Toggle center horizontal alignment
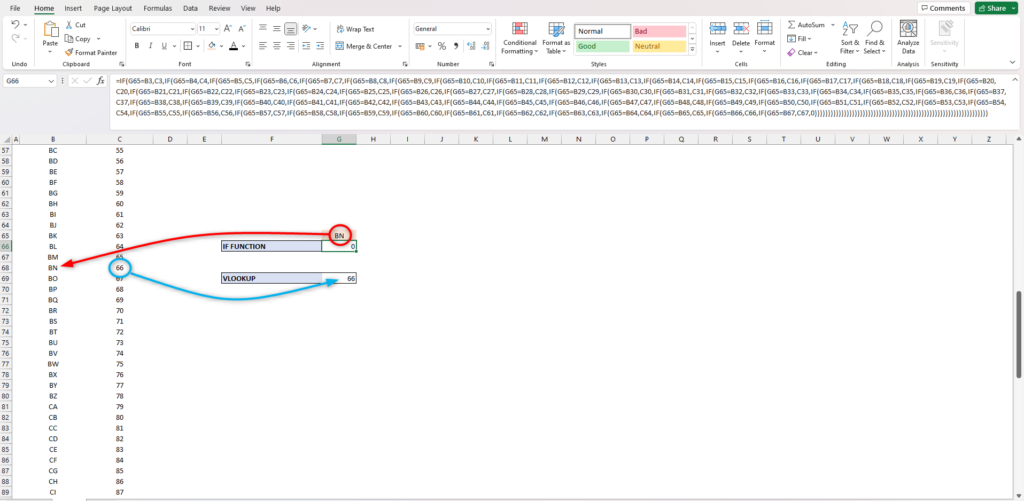This screenshot has width=1024, height=501. tap(276, 46)
